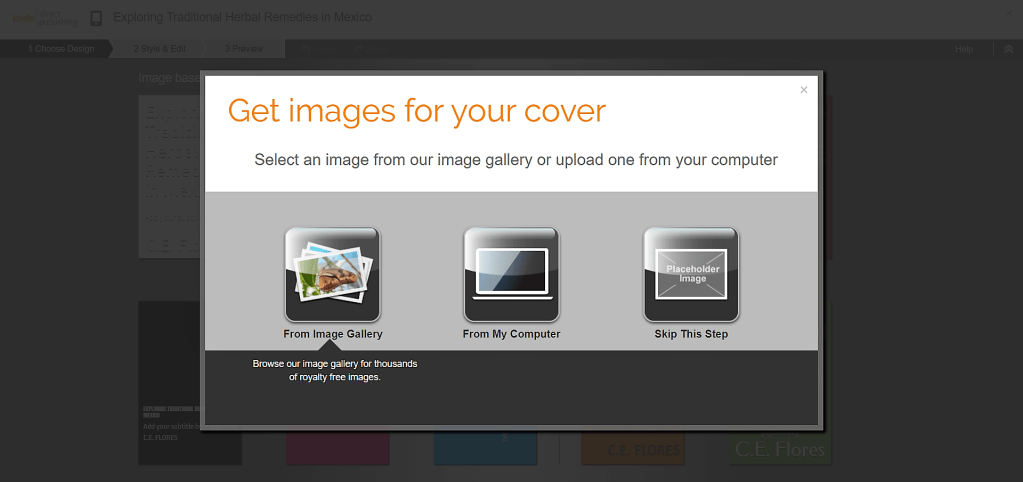Open the From Image Gallery photo stack icon

click(332, 274)
